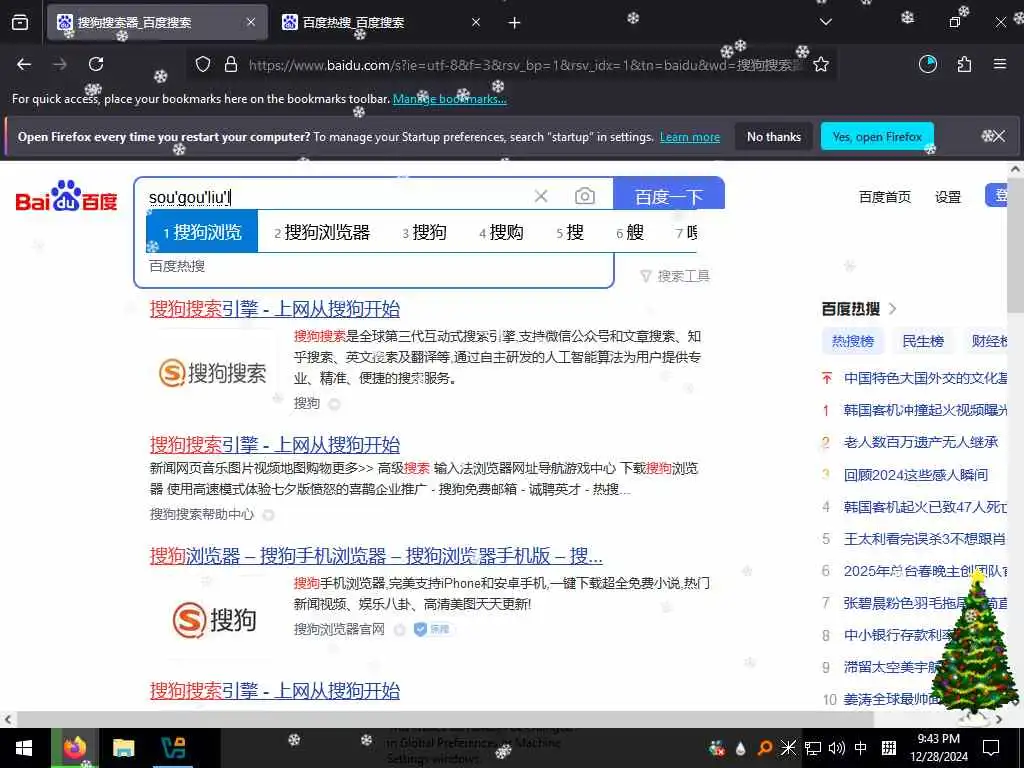Go to 百度首页 link
This screenshot has height=768, width=1024.
coord(884,197)
